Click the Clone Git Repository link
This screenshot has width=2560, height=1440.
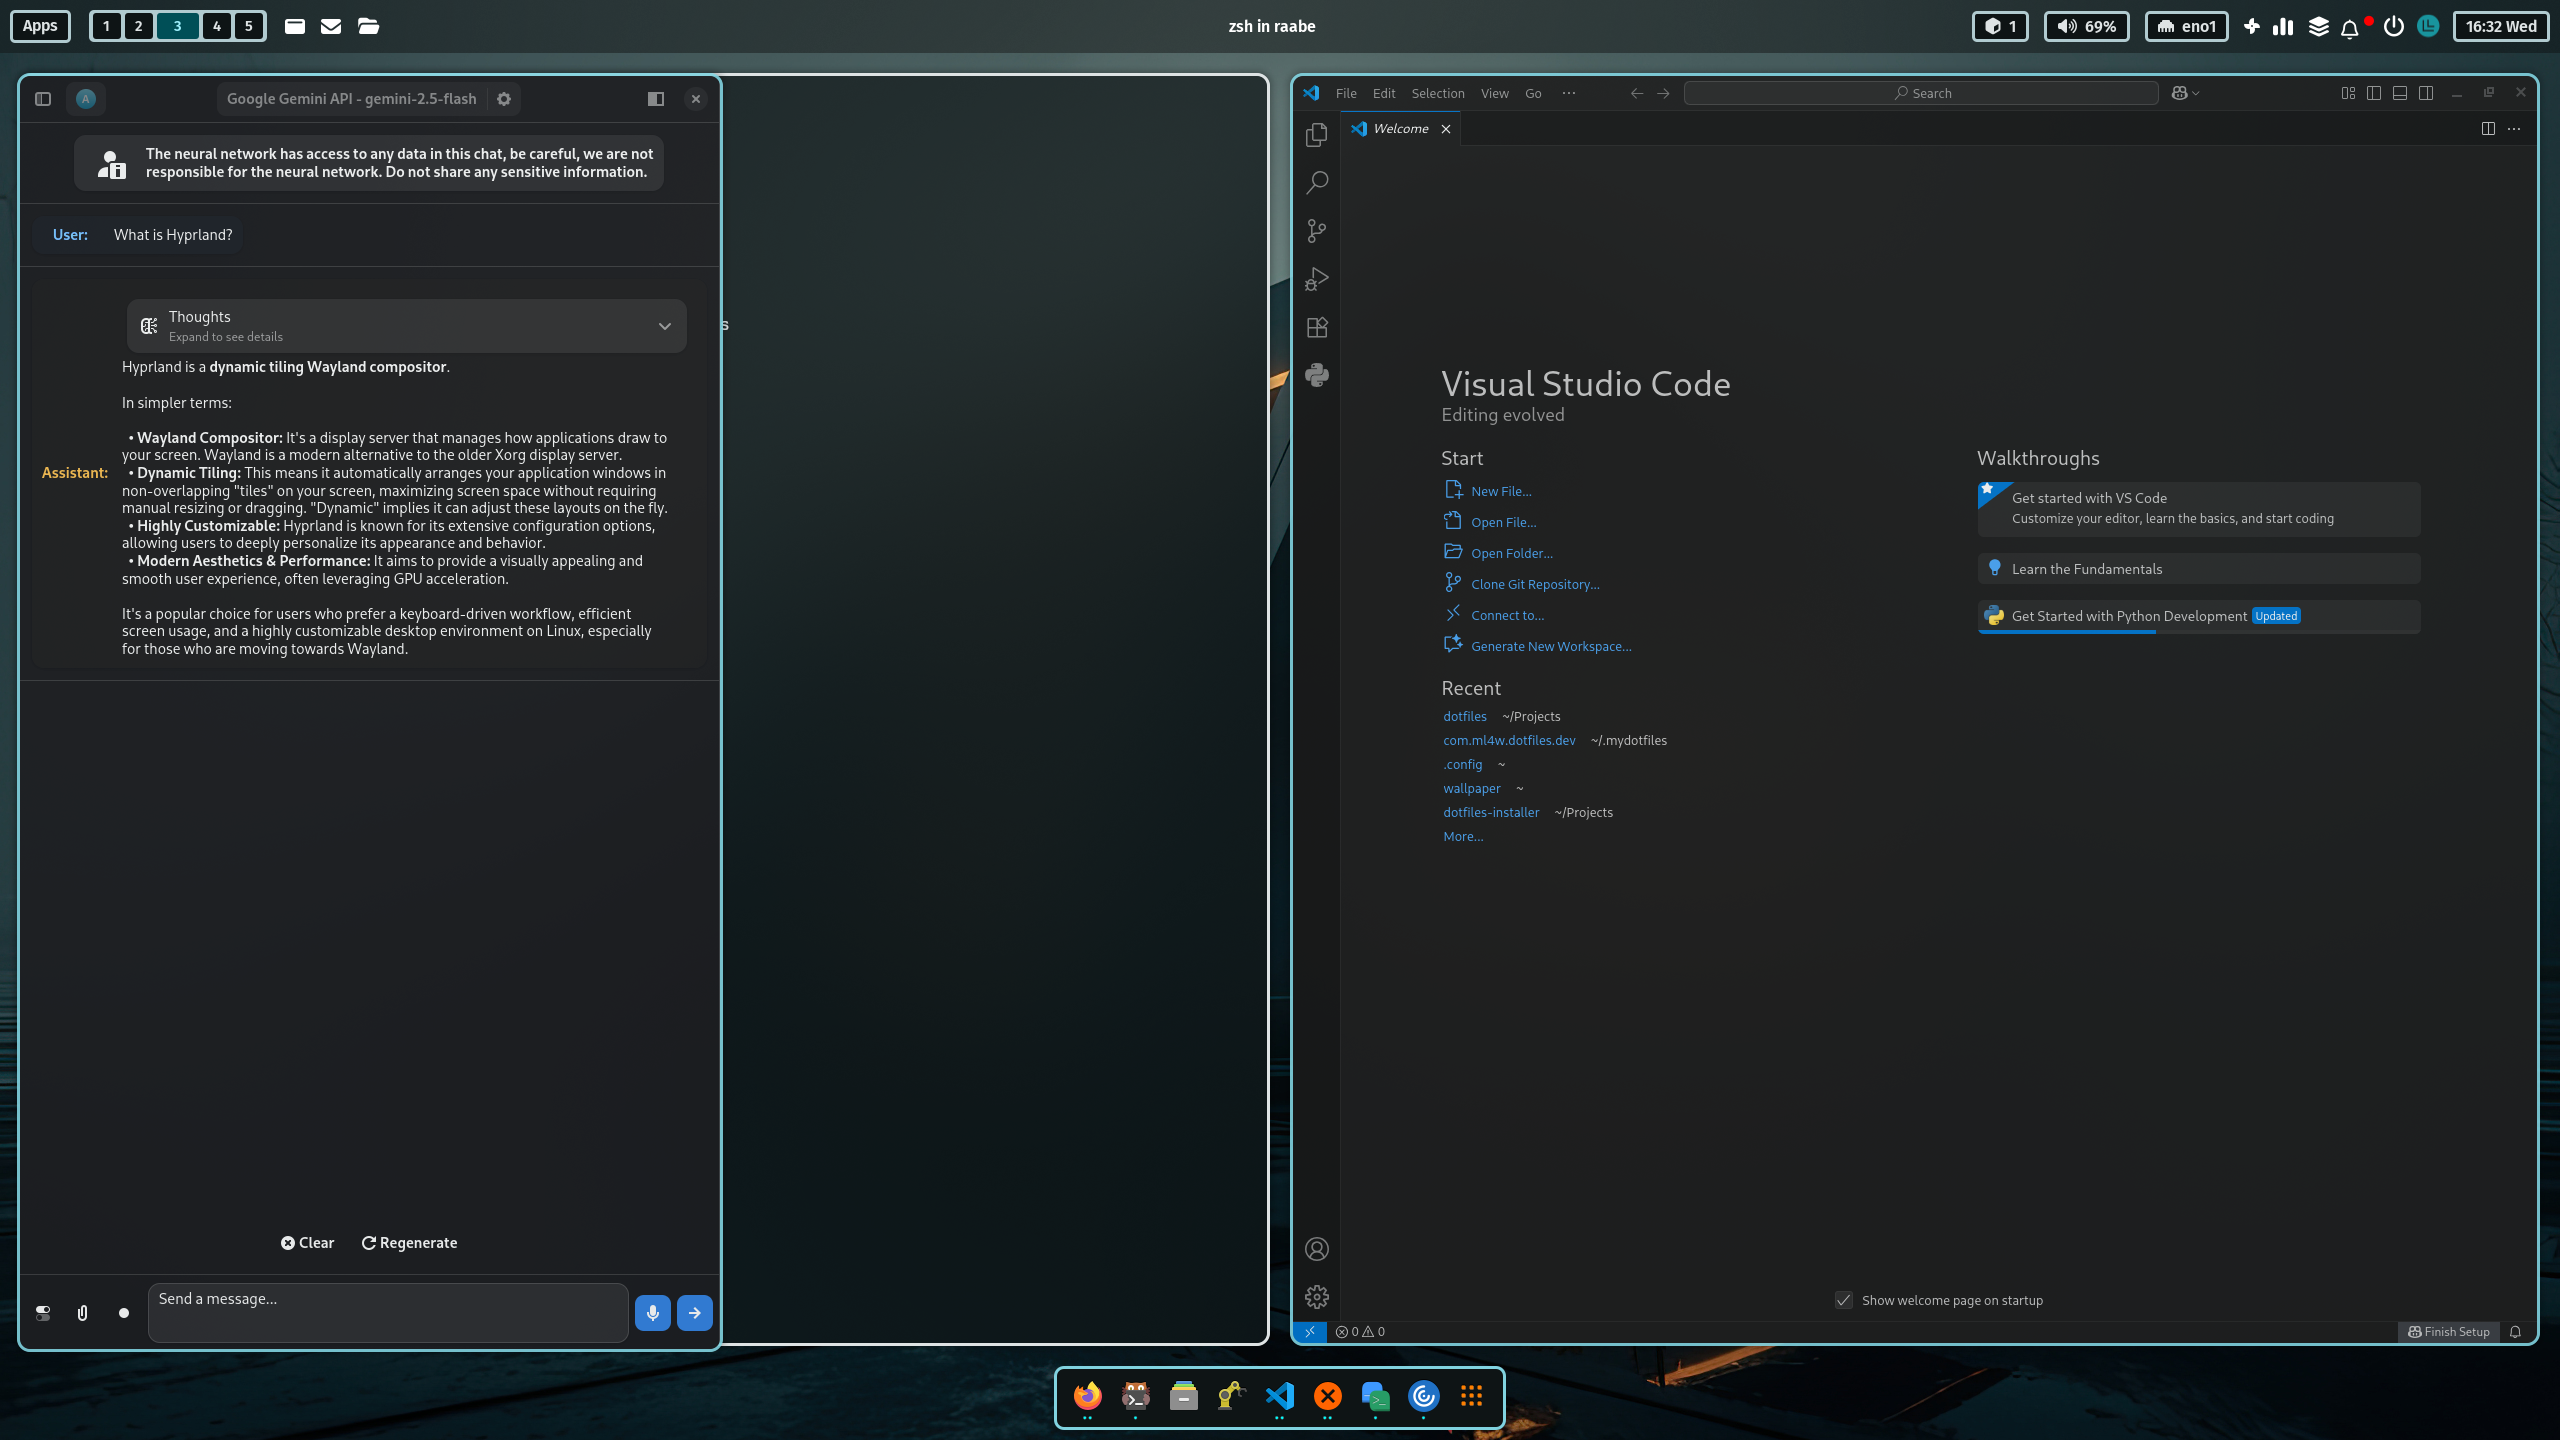tap(1534, 584)
